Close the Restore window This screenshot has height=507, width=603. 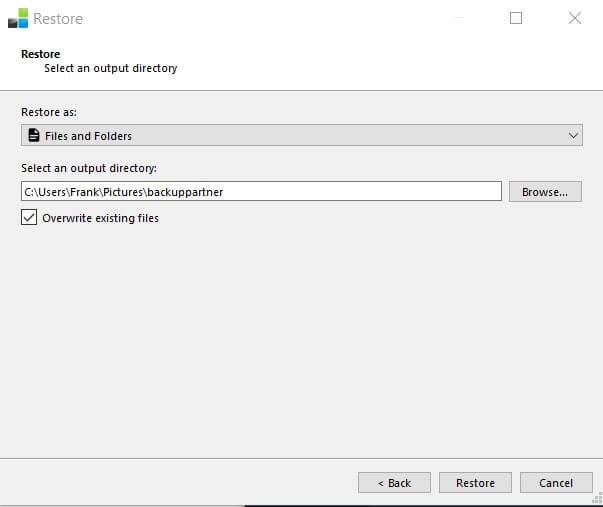click(575, 18)
